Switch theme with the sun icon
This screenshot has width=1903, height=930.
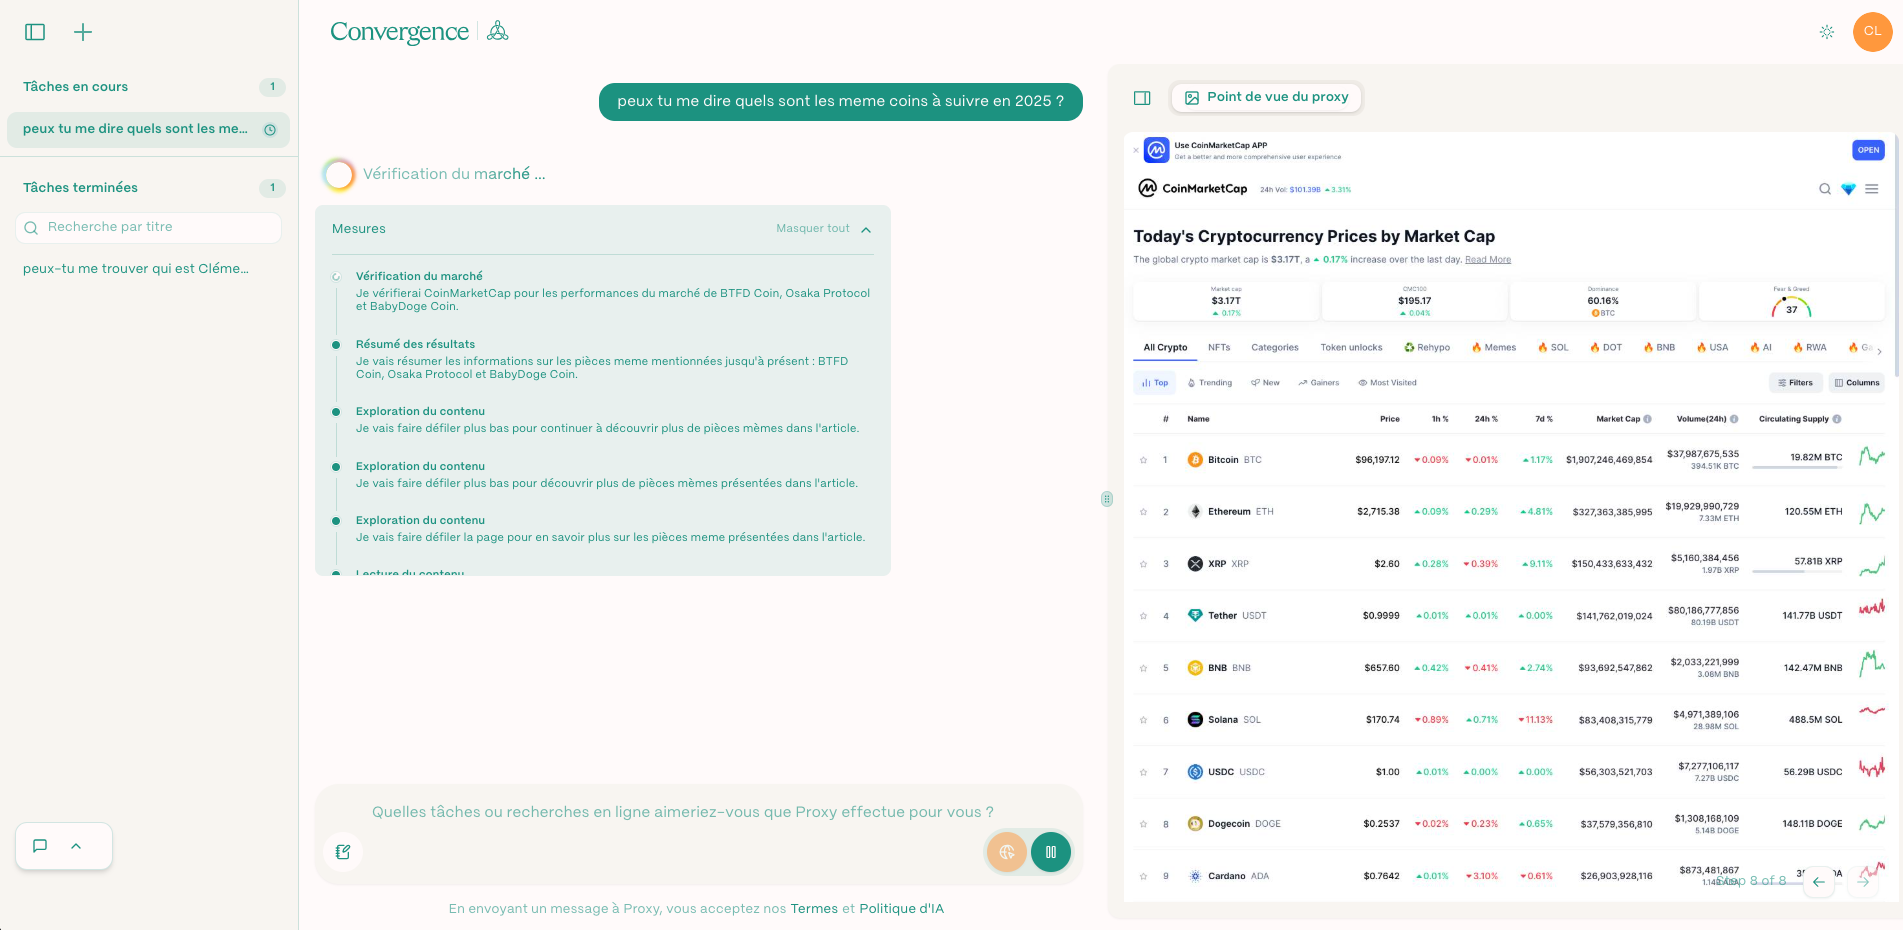tap(1827, 31)
